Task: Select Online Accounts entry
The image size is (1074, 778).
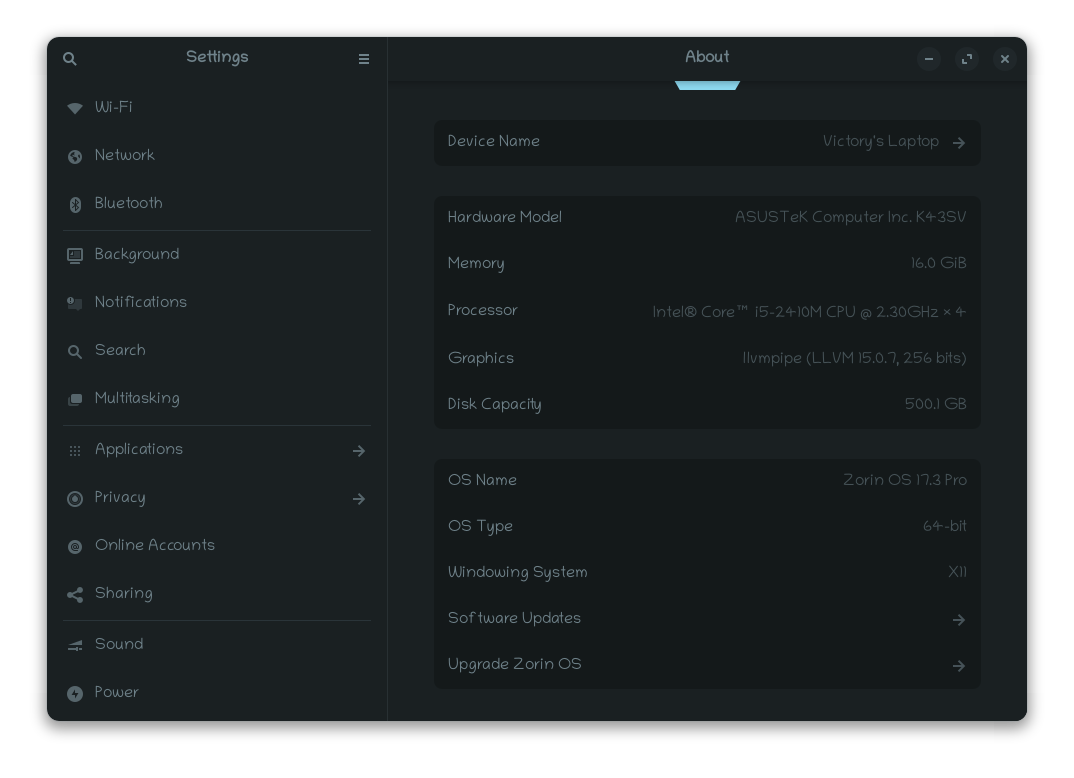Action: pos(216,546)
